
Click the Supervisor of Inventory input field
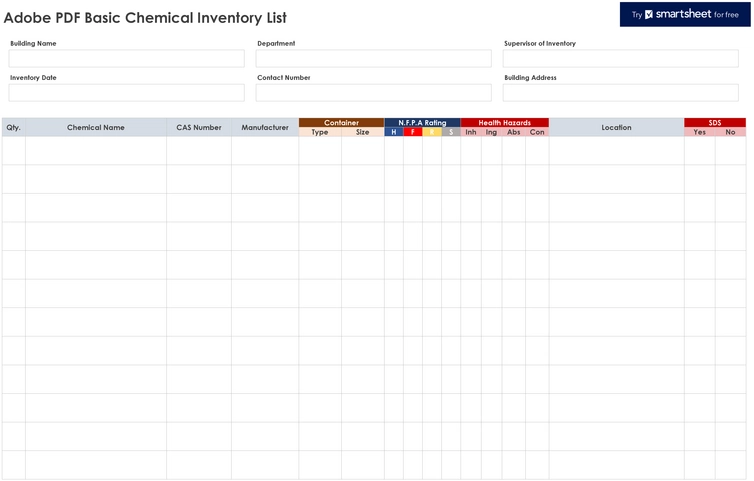621,59
